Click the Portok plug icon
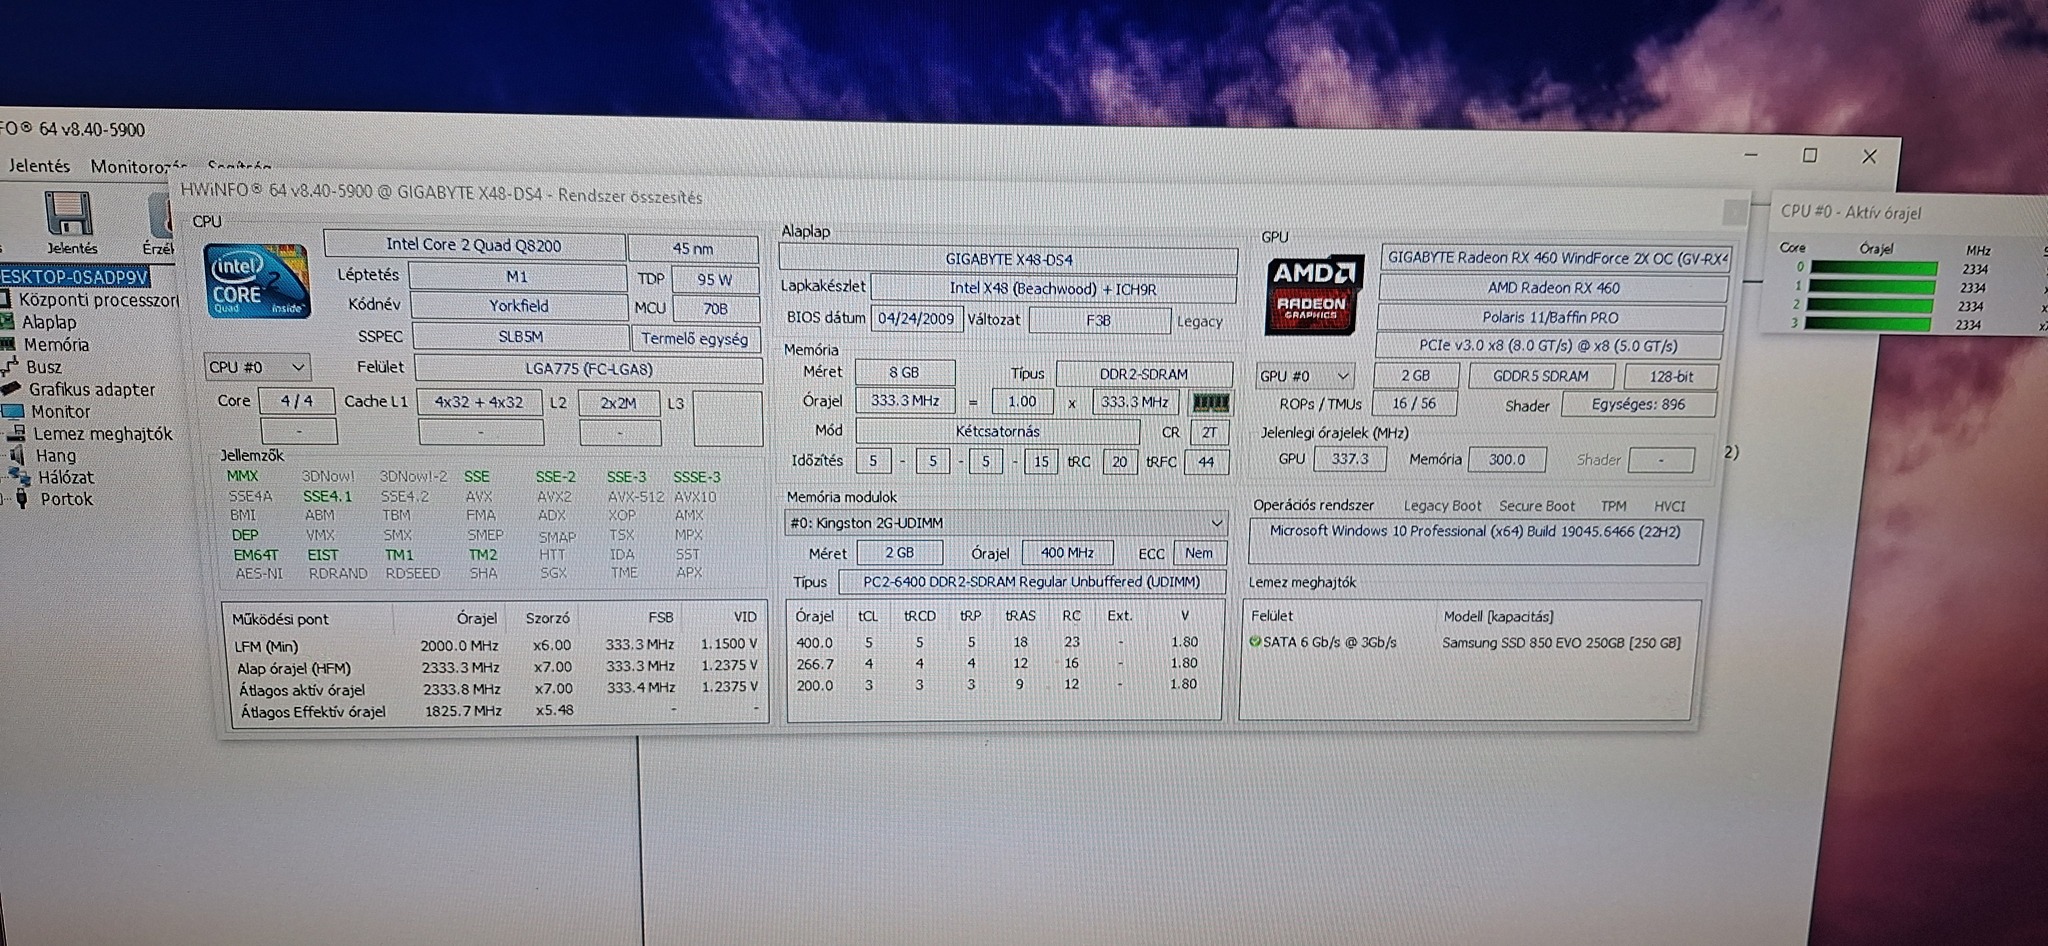Viewport: 2048px width, 946px height. click(22, 499)
